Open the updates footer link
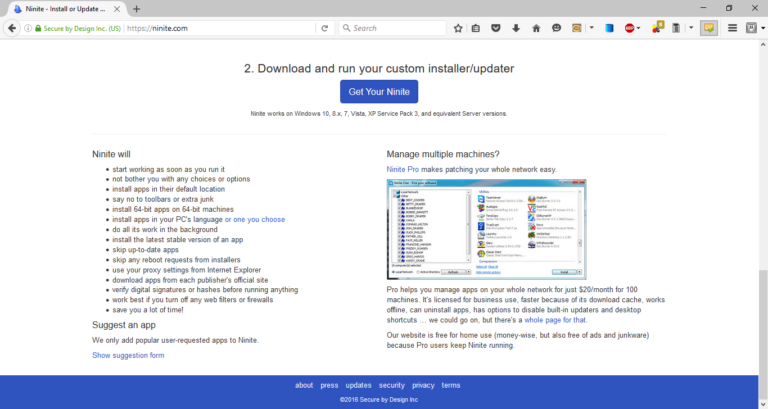This screenshot has width=768, height=409. pos(359,385)
